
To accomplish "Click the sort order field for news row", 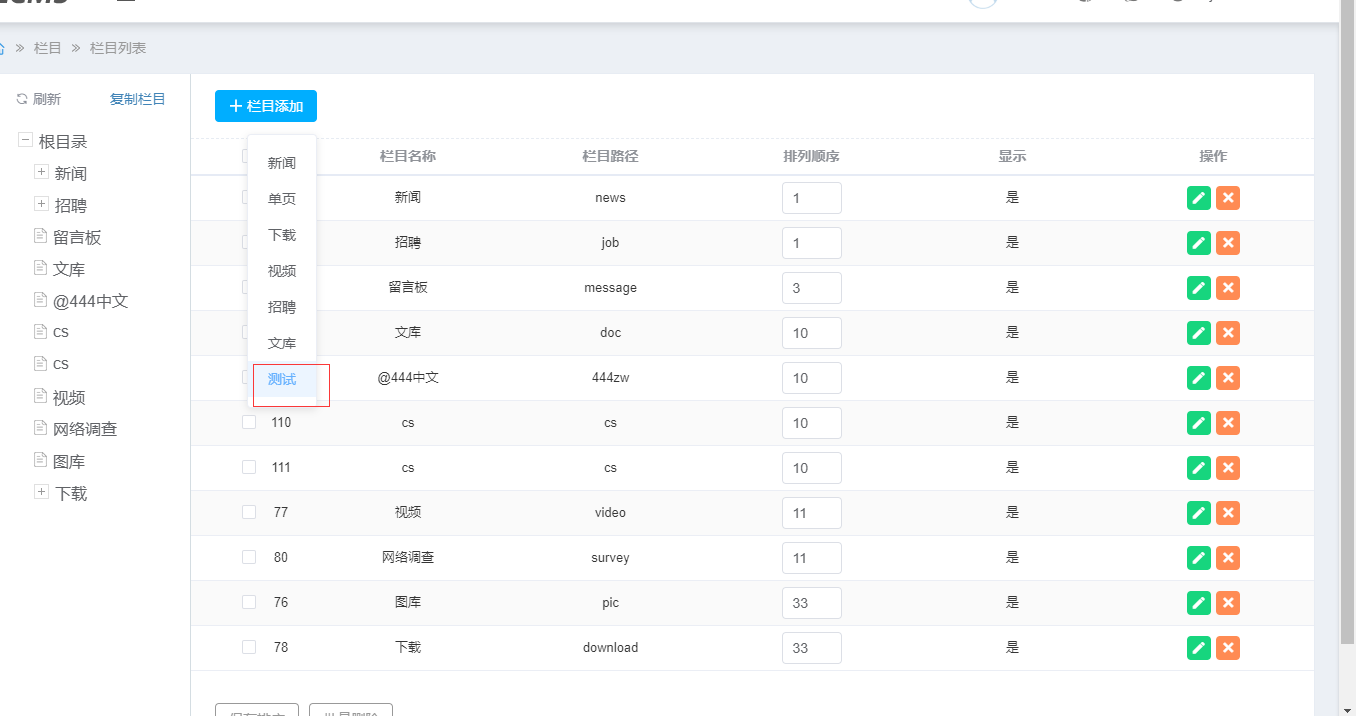I will [x=812, y=198].
